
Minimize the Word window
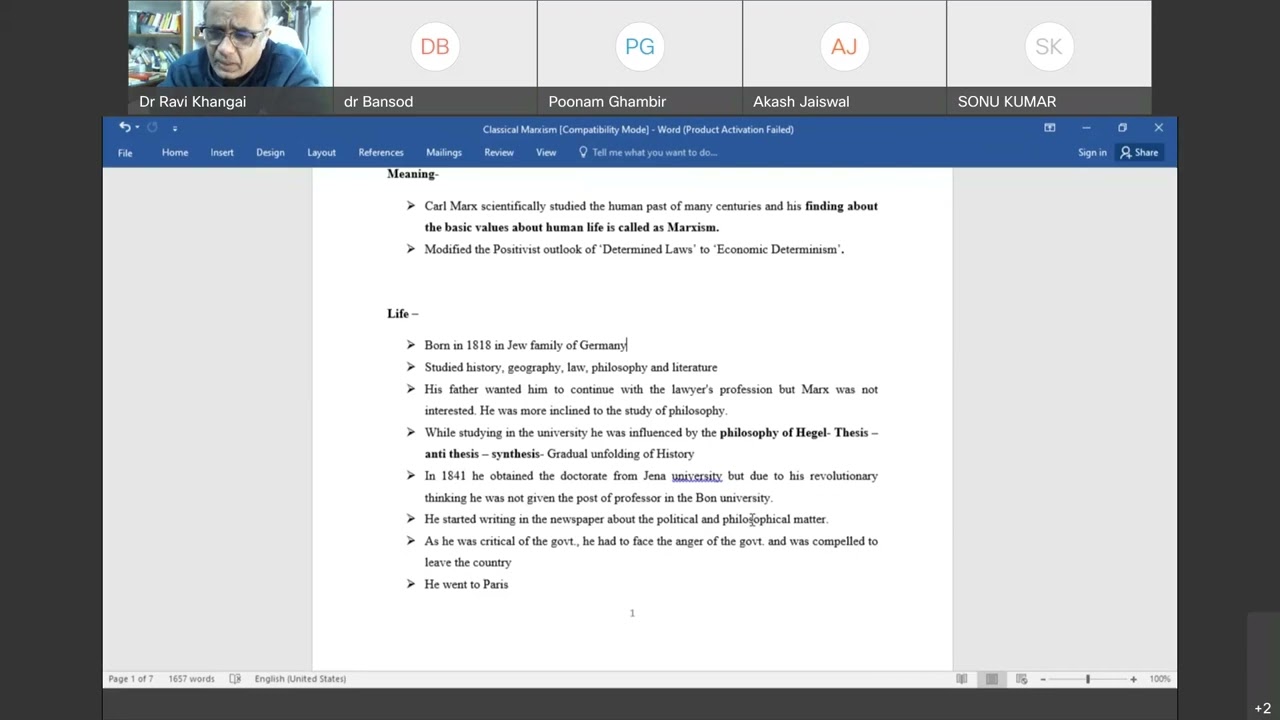pos(1086,128)
